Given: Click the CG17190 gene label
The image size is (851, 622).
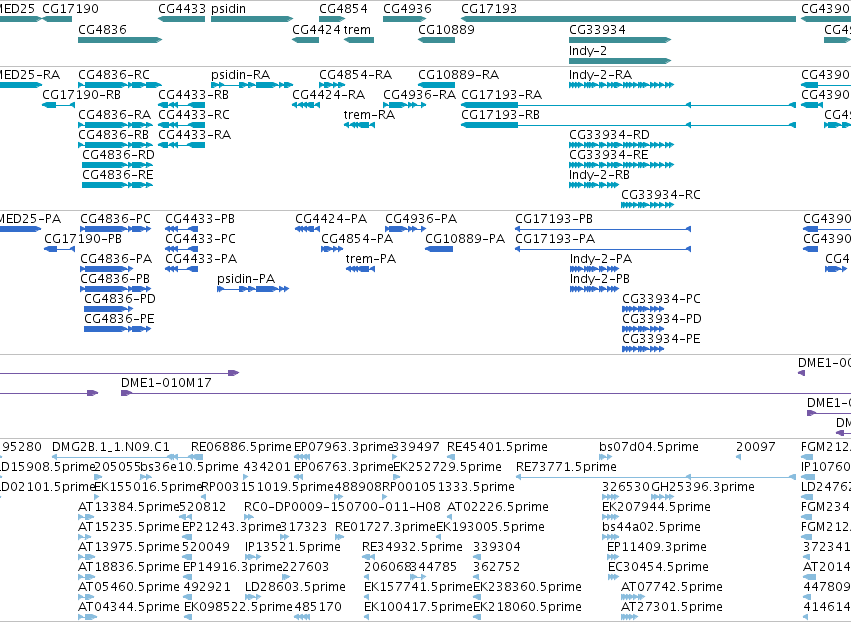Looking at the screenshot, I should pyautogui.click(x=70, y=9).
